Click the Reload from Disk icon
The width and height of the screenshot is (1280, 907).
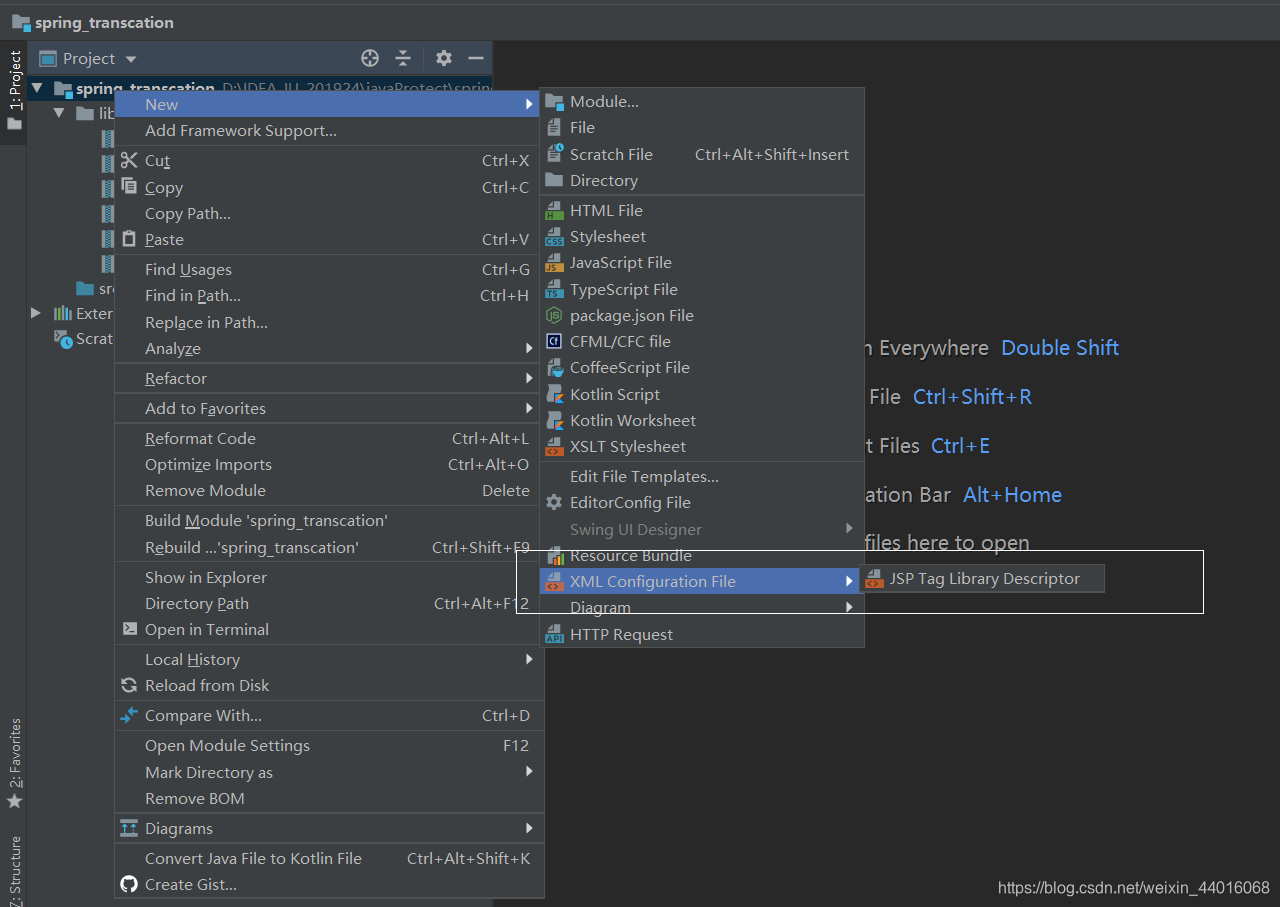[x=129, y=685]
